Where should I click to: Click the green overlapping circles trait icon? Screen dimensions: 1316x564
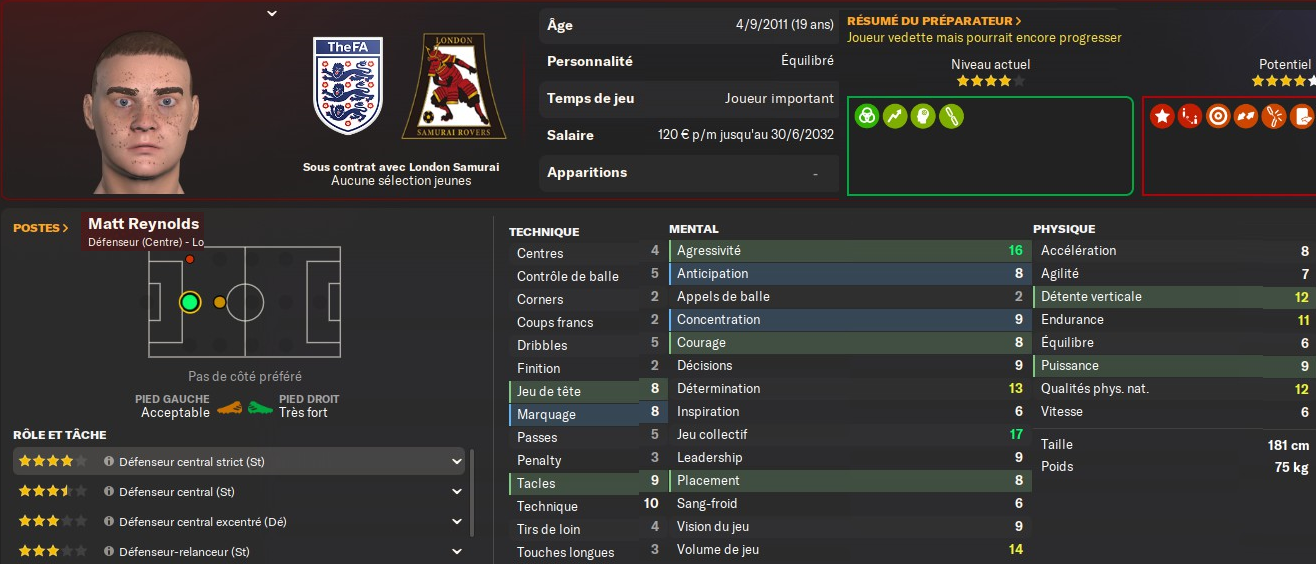(866, 116)
